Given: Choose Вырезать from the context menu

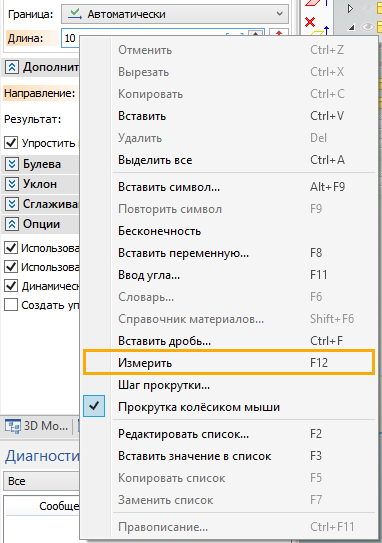Looking at the screenshot, I should 229,72.
